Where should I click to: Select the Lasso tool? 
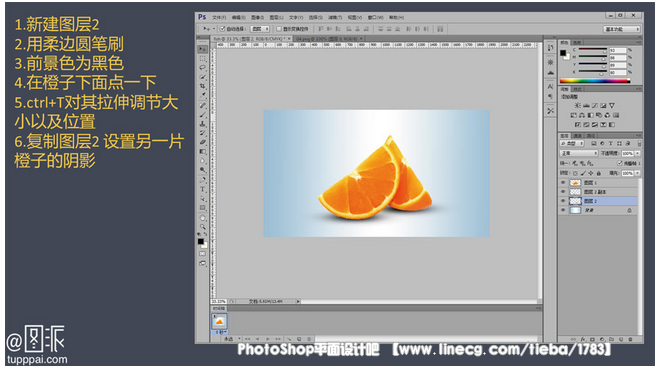(203, 67)
